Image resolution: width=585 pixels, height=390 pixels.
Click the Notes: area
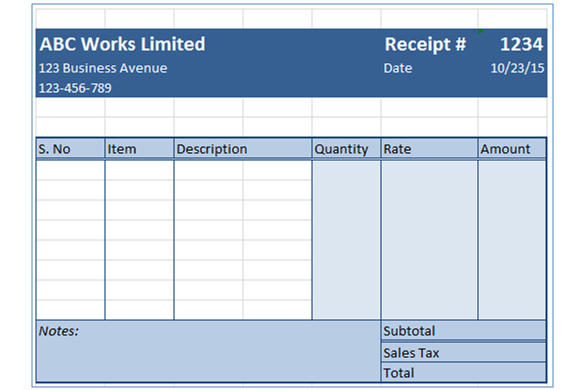[208, 351]
